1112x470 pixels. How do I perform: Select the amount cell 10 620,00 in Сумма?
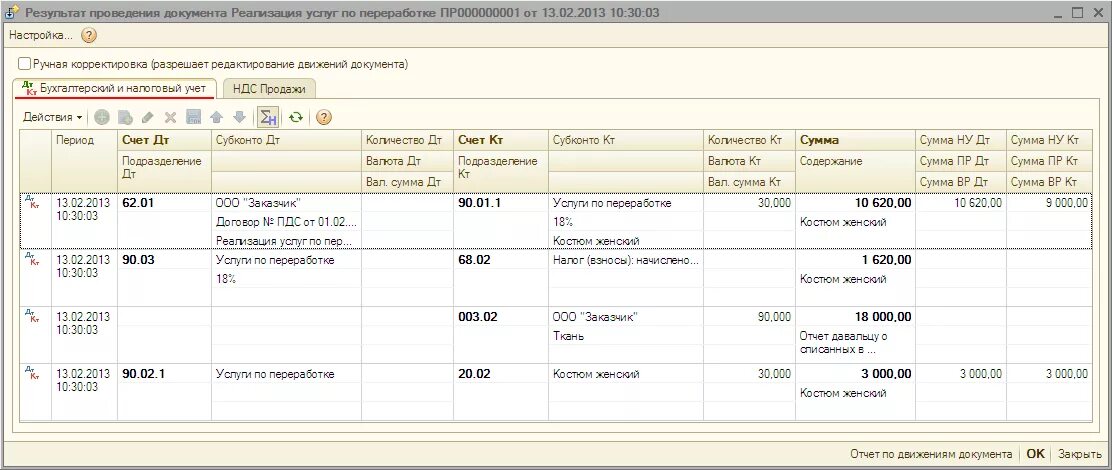tap(855, 203)
